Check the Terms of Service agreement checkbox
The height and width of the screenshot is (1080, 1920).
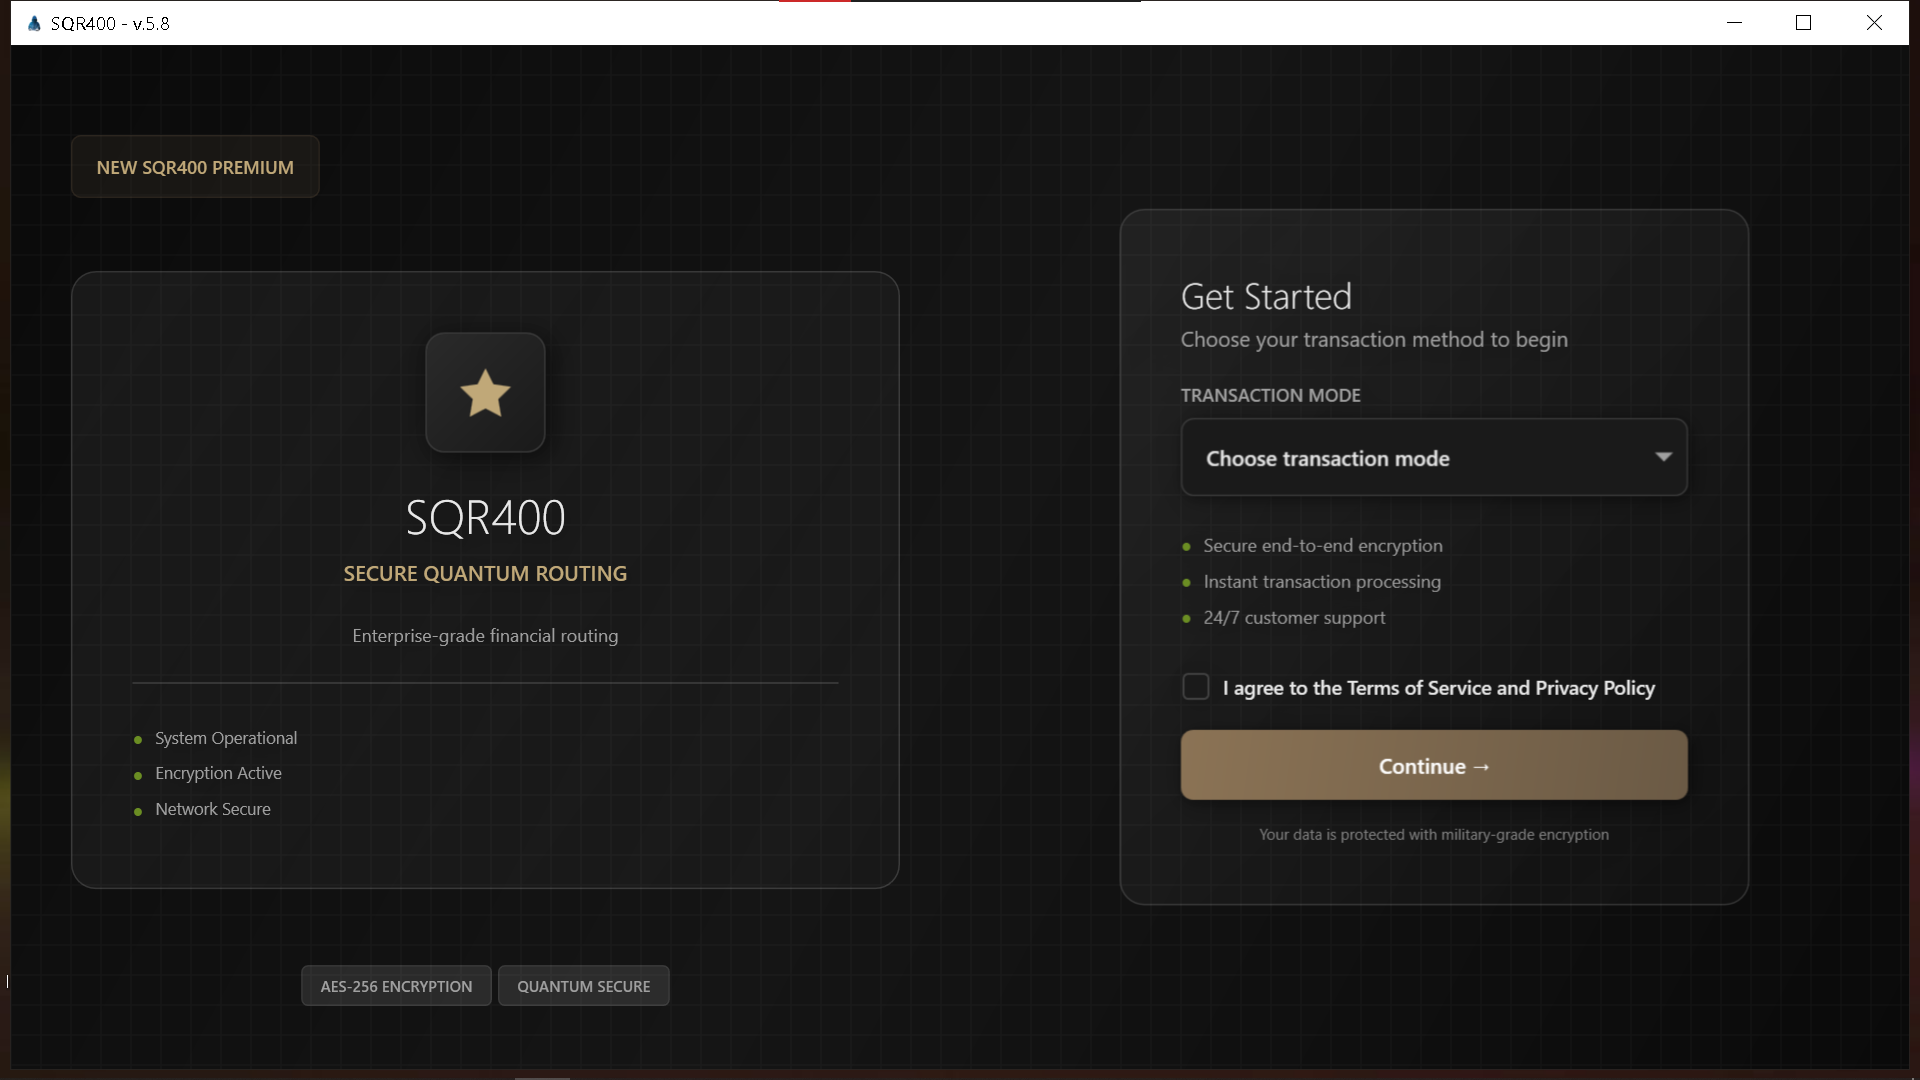point(1196,687)
